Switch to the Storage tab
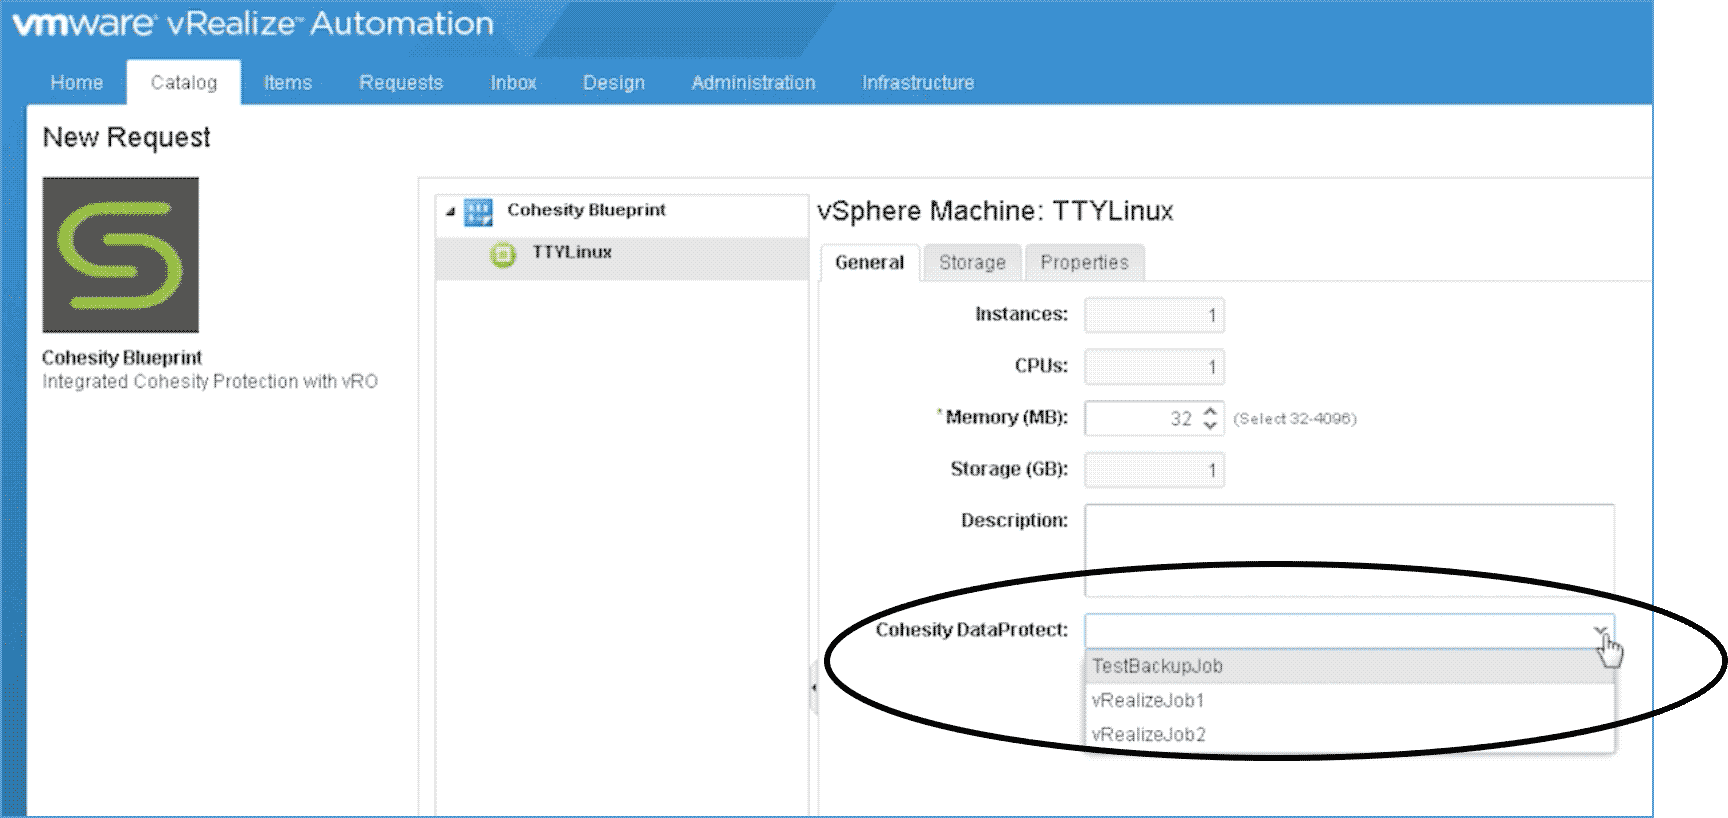The image size is (1728, 818). [972, 262]
